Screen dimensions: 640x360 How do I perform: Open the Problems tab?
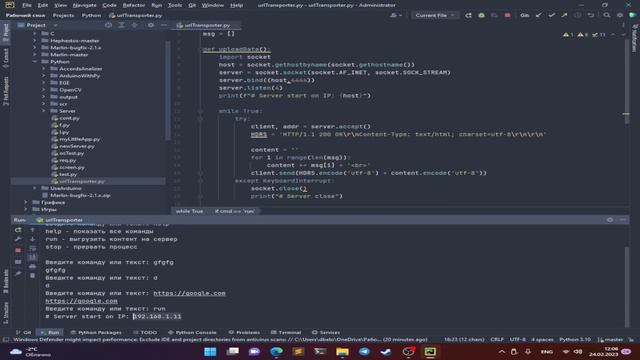(244, 332)
